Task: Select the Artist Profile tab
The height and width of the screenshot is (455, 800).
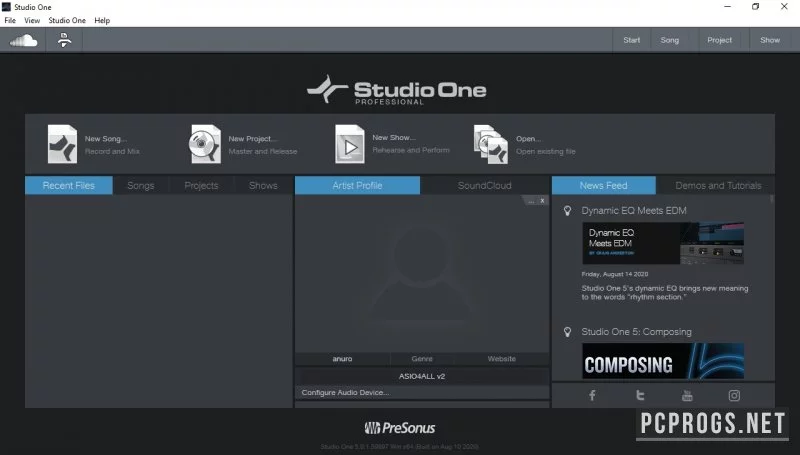Action: coord(357,186)
